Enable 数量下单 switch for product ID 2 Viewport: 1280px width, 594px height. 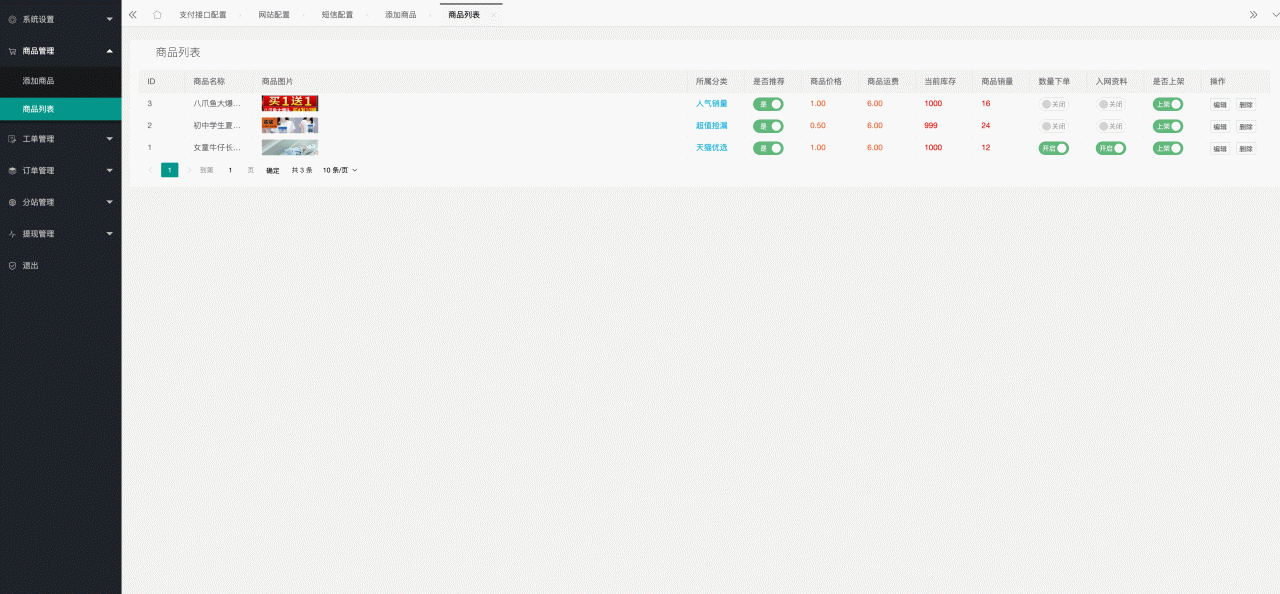1054,126
